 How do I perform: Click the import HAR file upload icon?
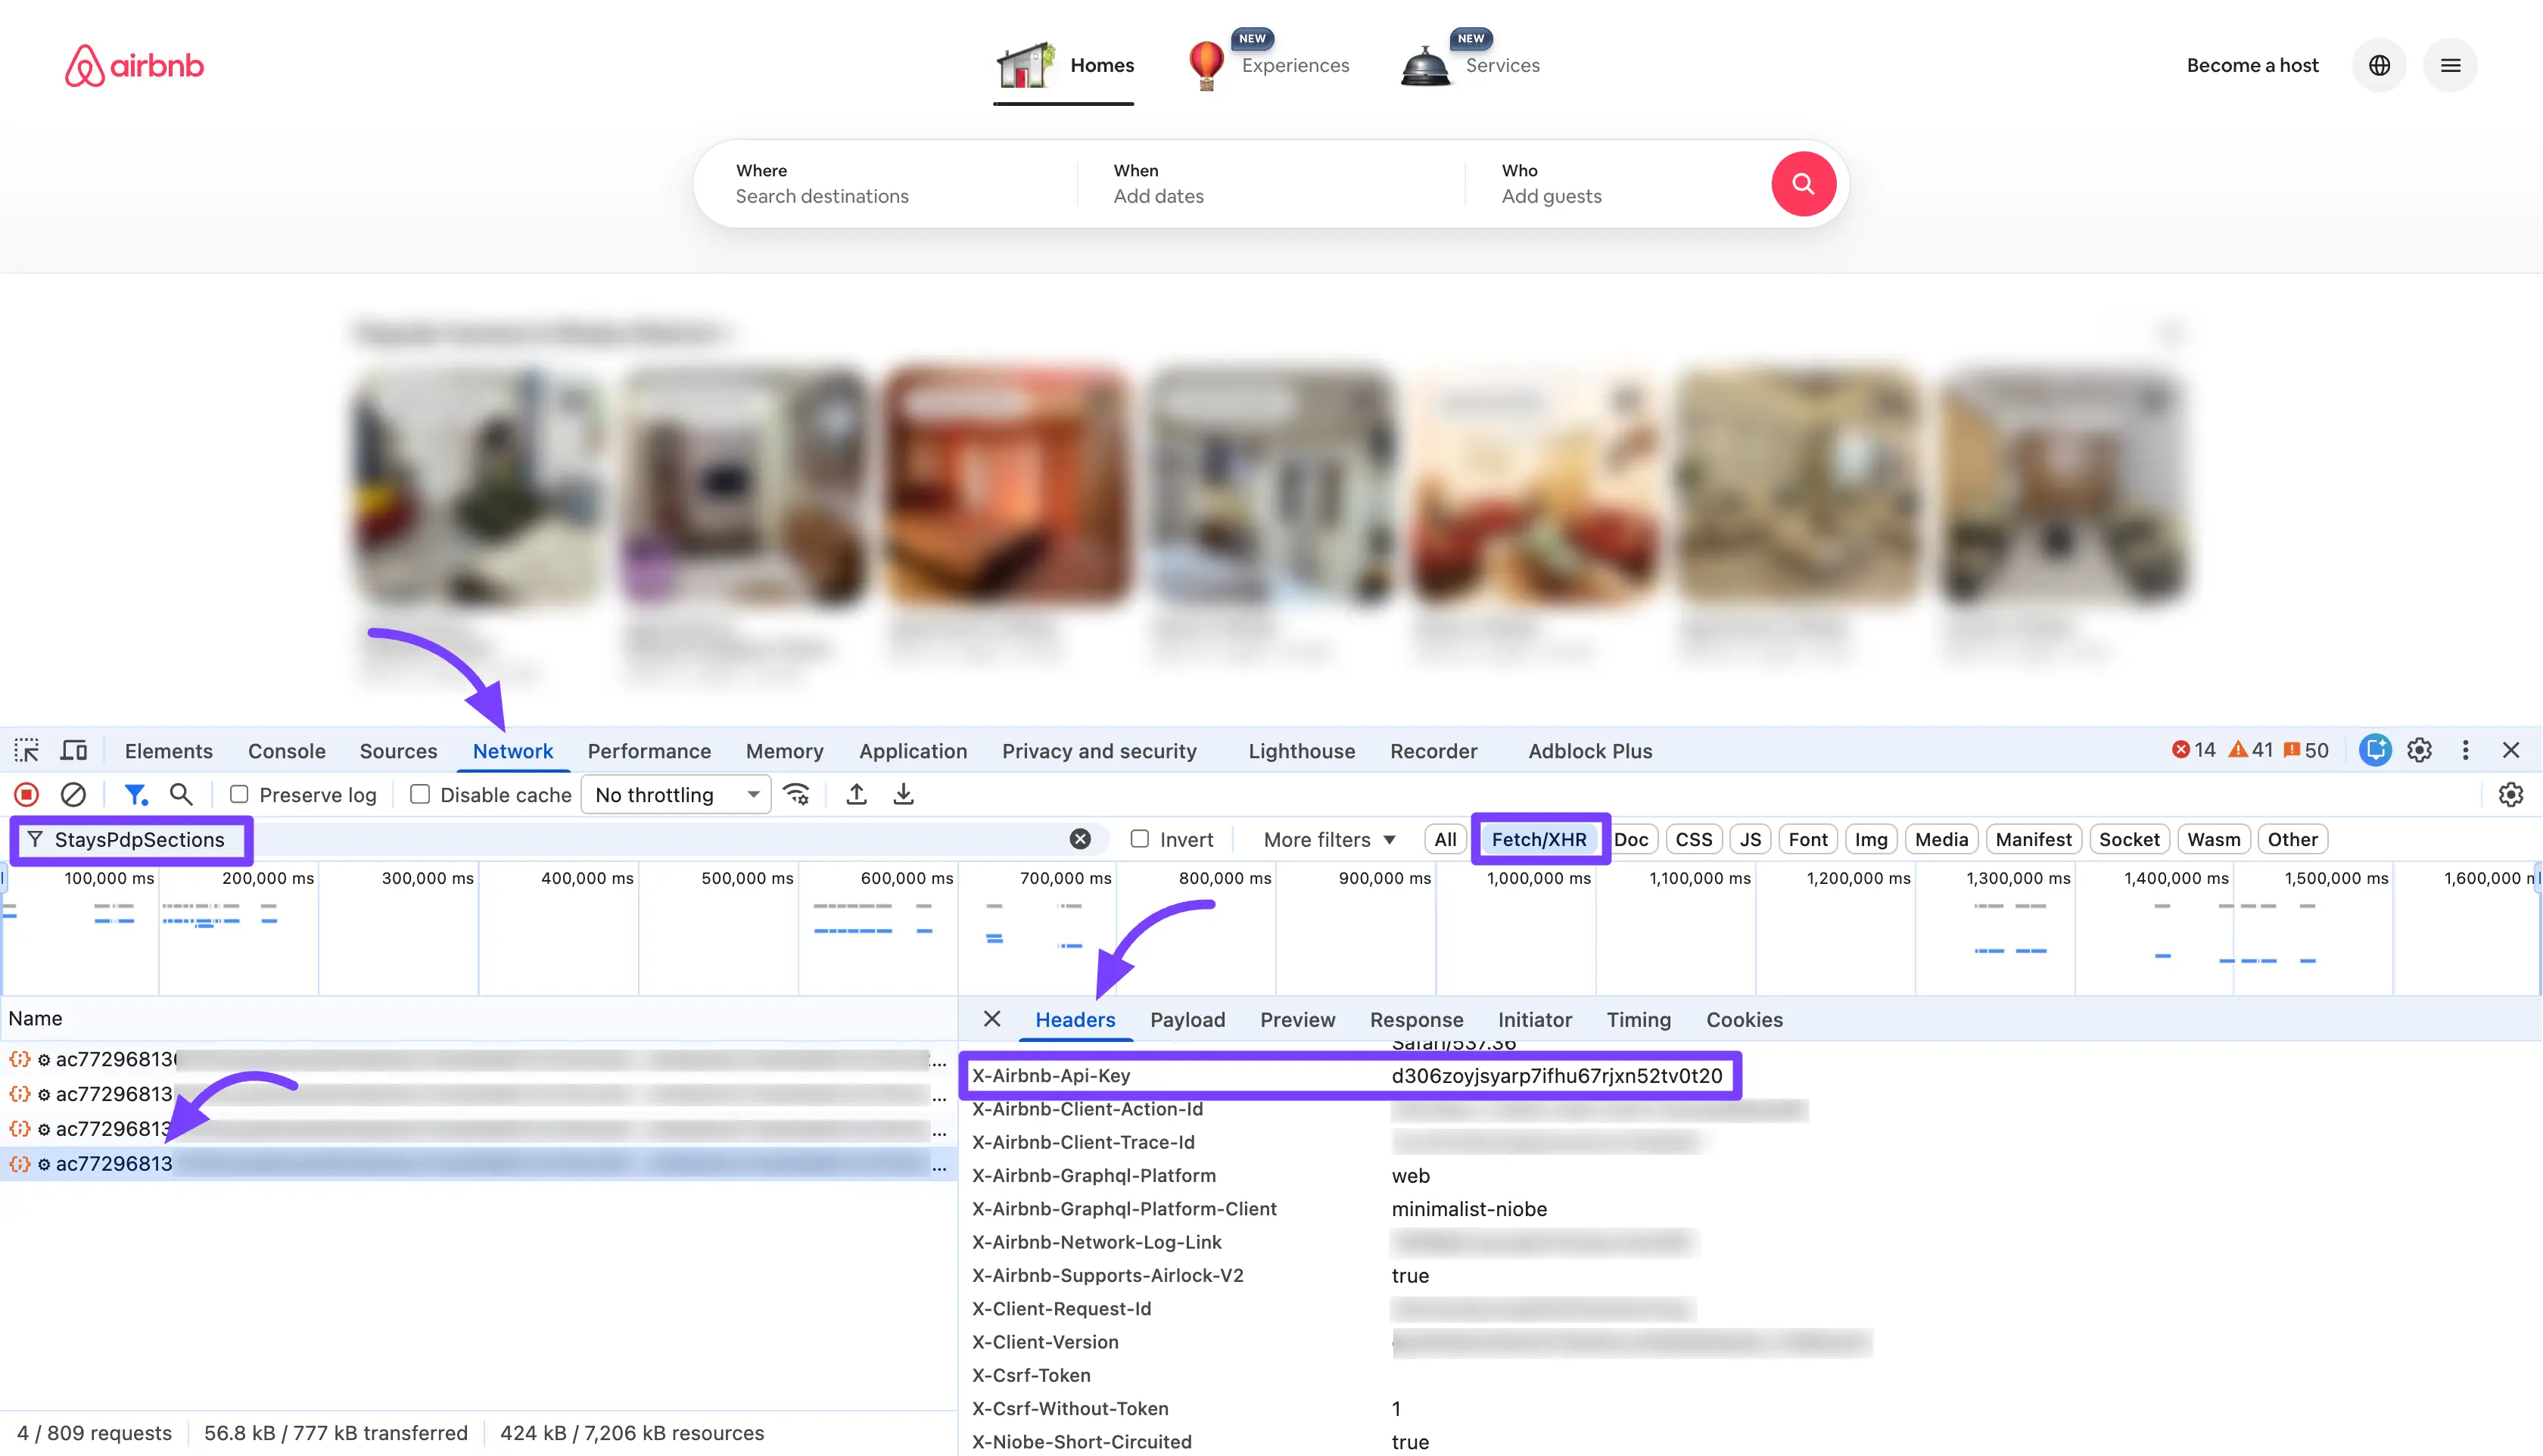pyautogui.click(x=856, y=794)
